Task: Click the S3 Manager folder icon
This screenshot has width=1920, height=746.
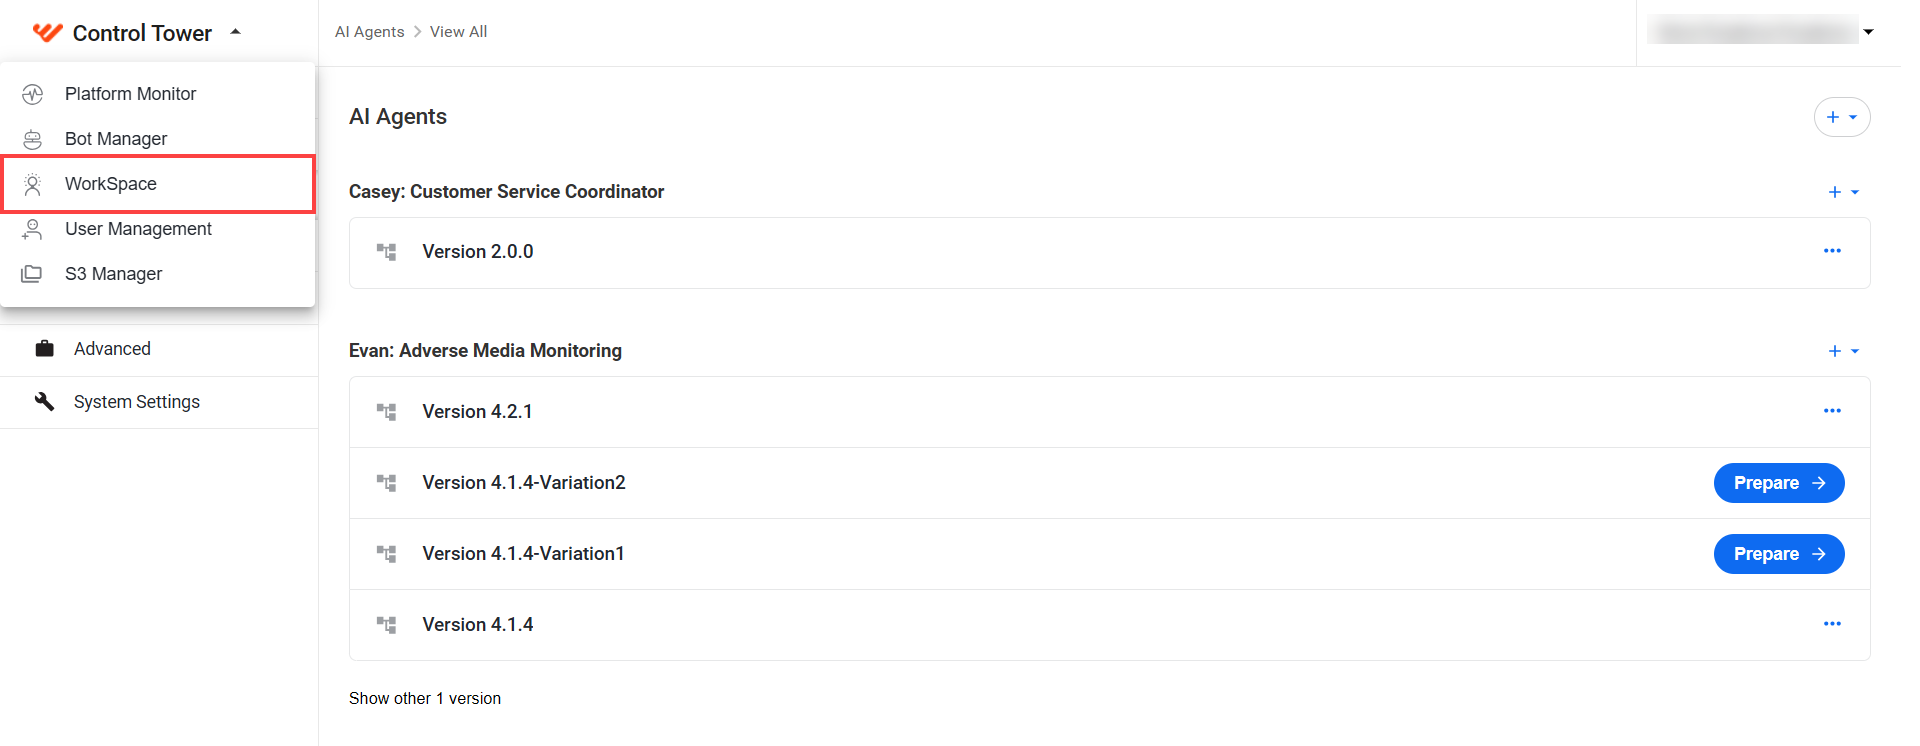Action: [x=32, y=274]
